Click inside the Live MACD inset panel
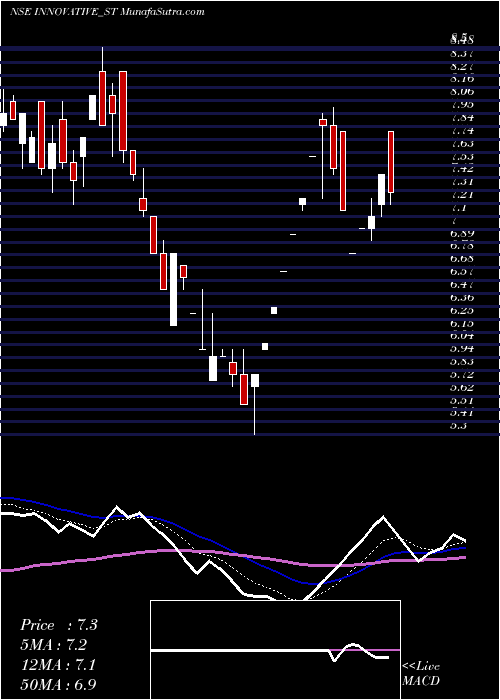The height and width of the screenshot is (700, 500). pos(275,650)
